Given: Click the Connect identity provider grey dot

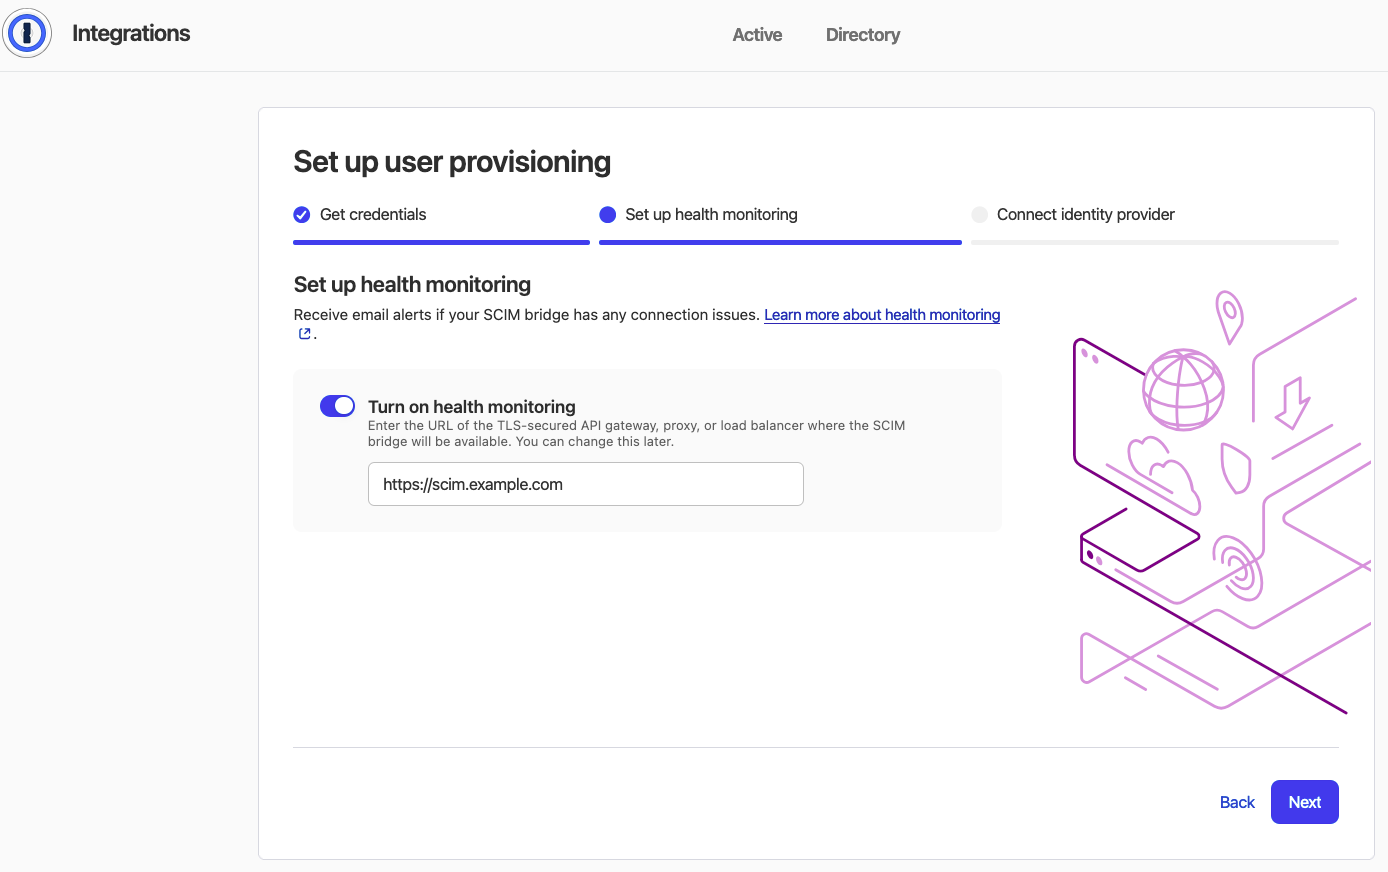Looking at the screenshot, I should 979,215.
